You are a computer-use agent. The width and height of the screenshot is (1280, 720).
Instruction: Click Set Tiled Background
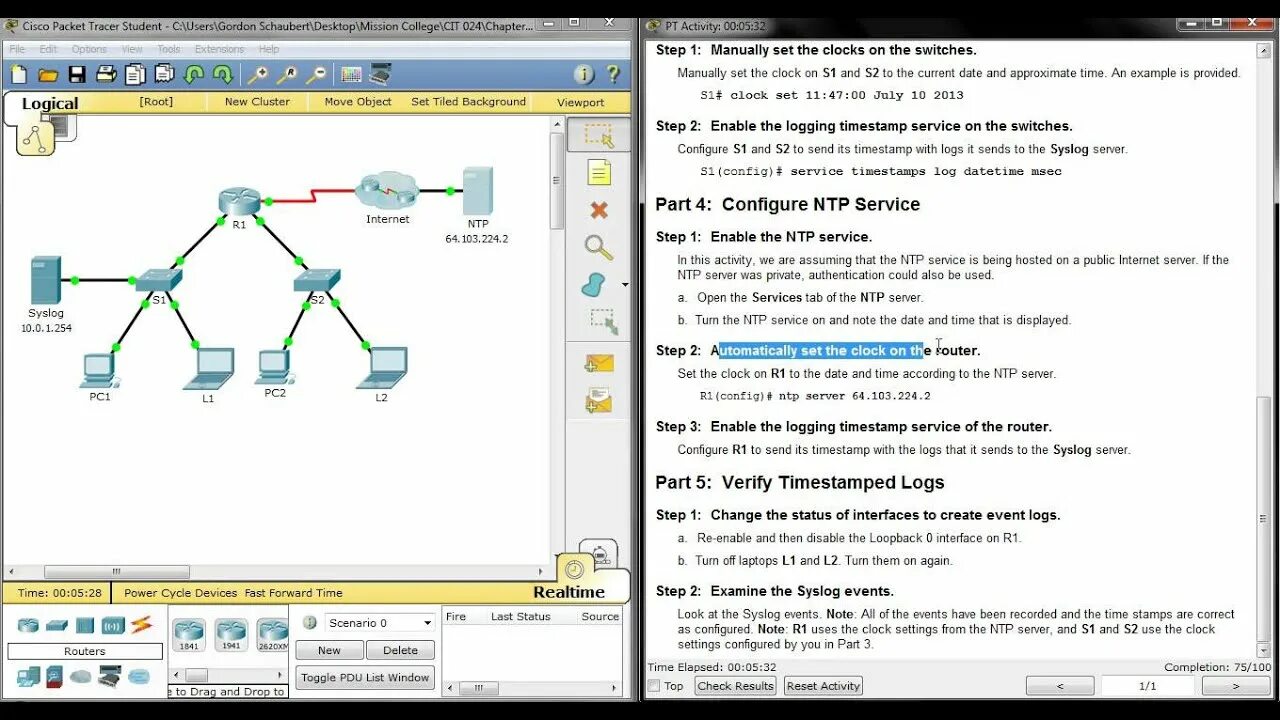tap(468, 102)
